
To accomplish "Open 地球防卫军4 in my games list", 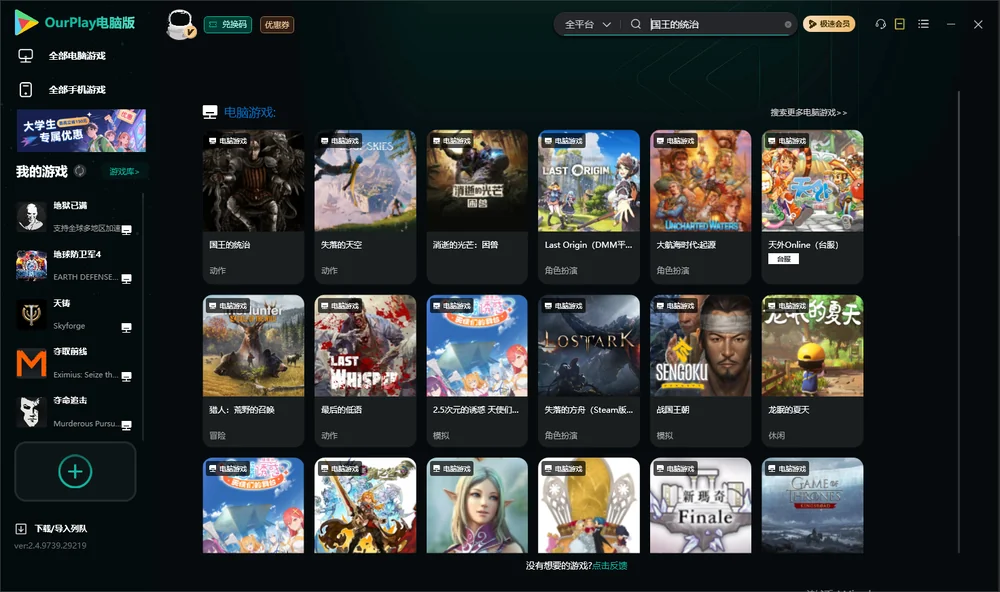I will point(75,265).
